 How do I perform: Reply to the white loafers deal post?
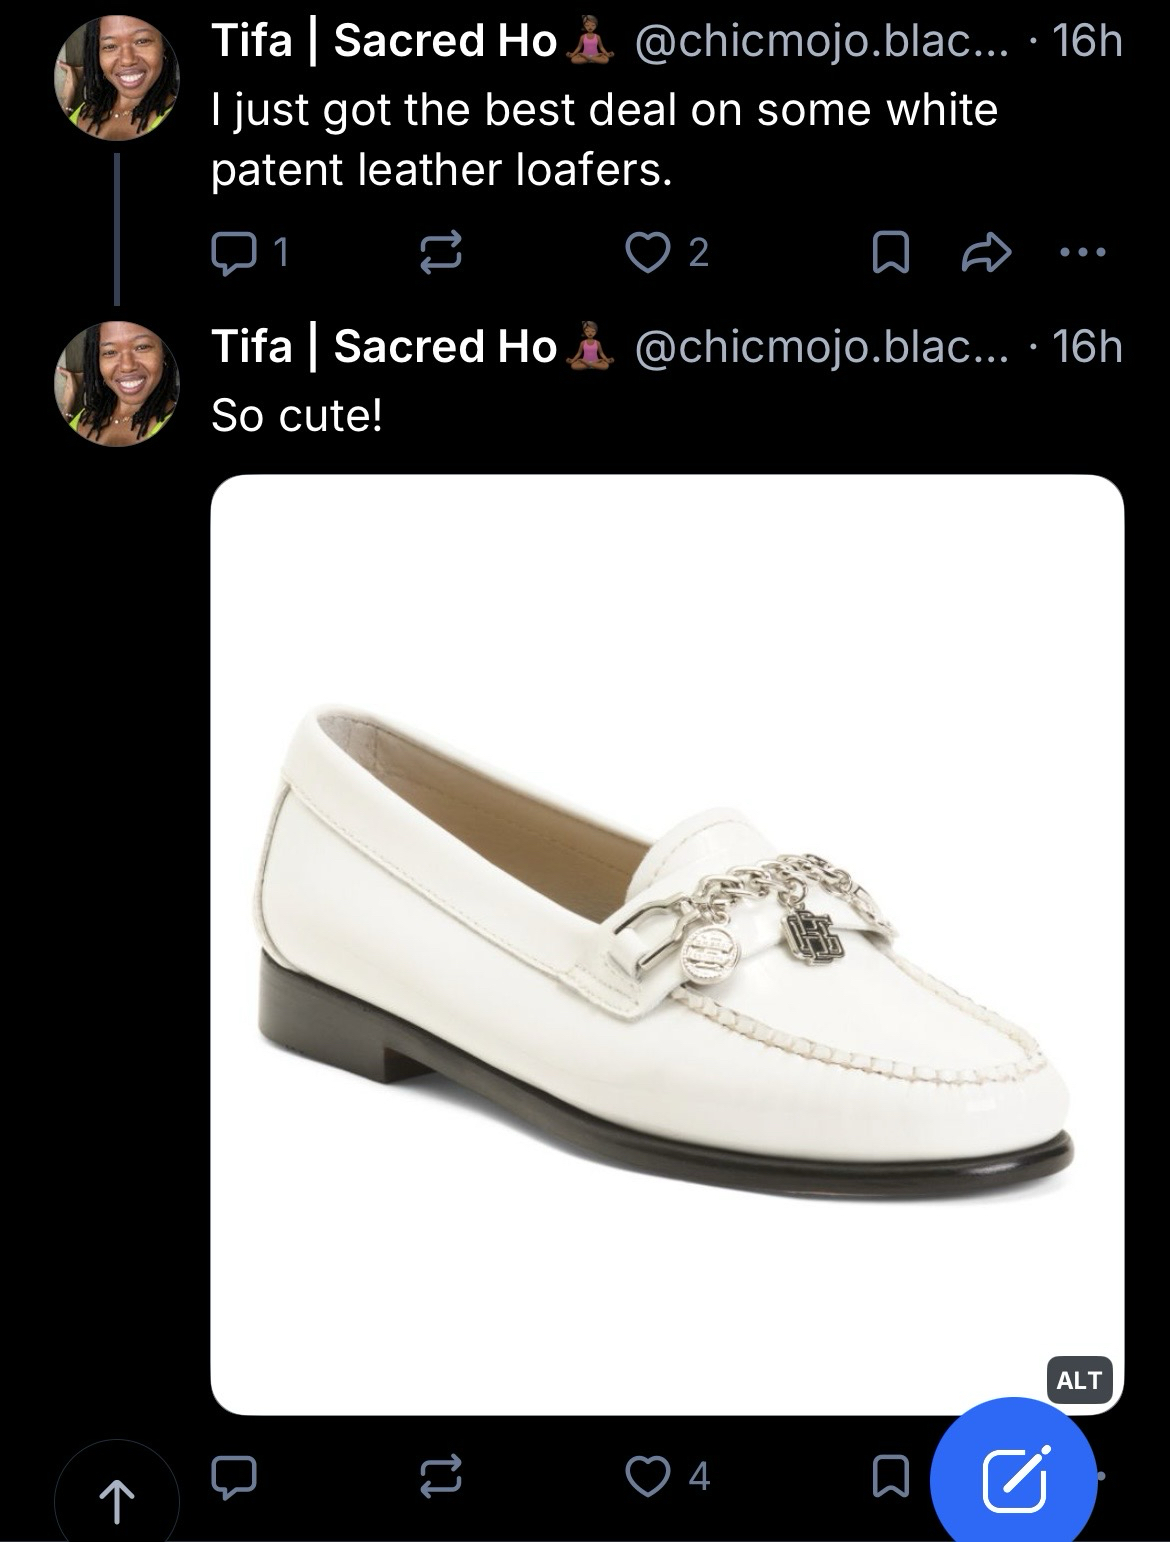233,252
